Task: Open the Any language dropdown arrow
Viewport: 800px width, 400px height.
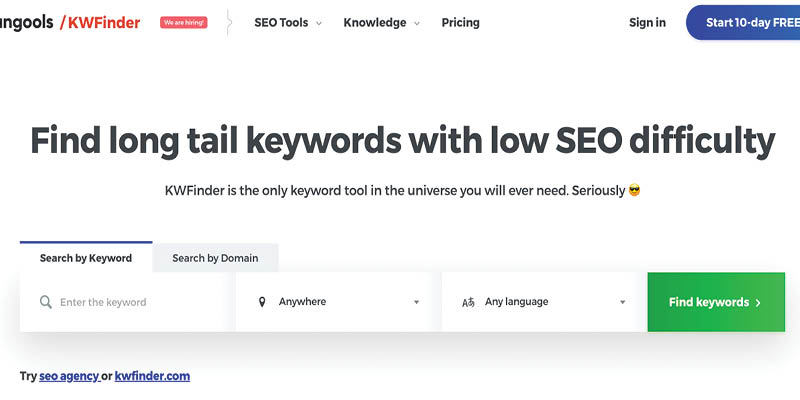Action: coord(622,302)
